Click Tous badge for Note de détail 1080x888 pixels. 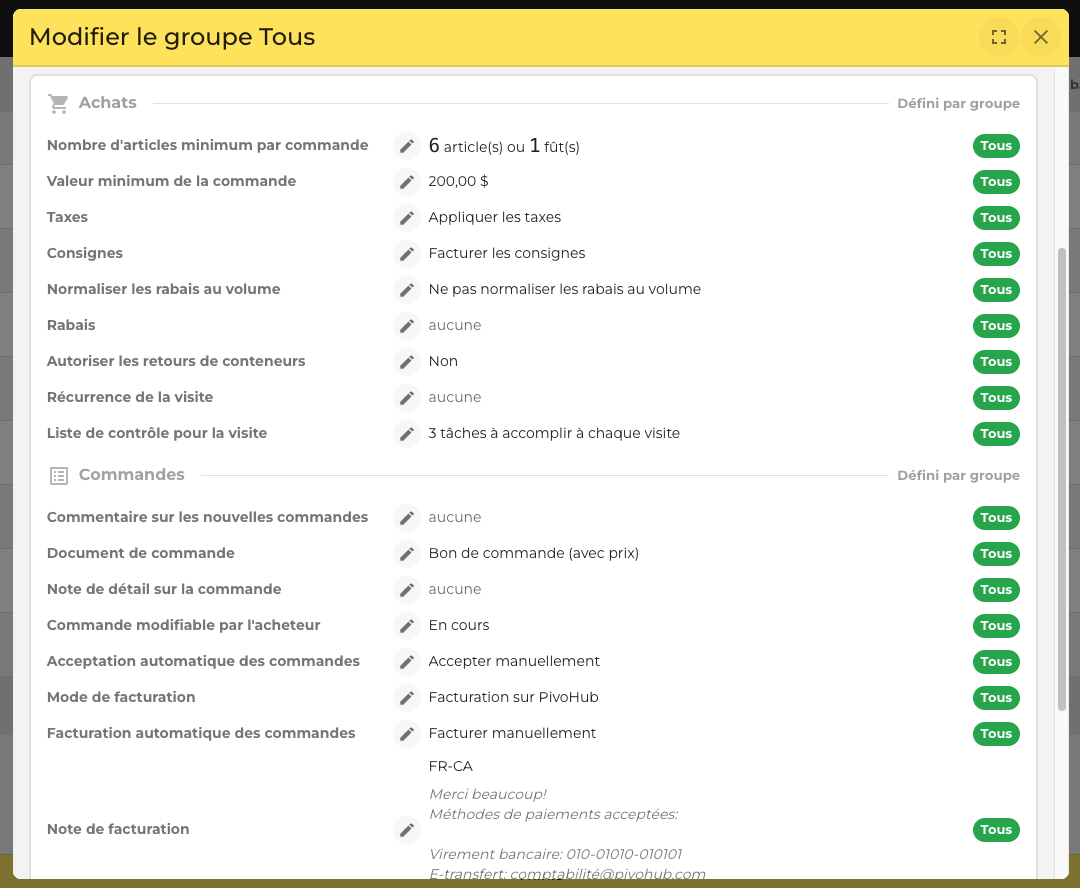996,590
